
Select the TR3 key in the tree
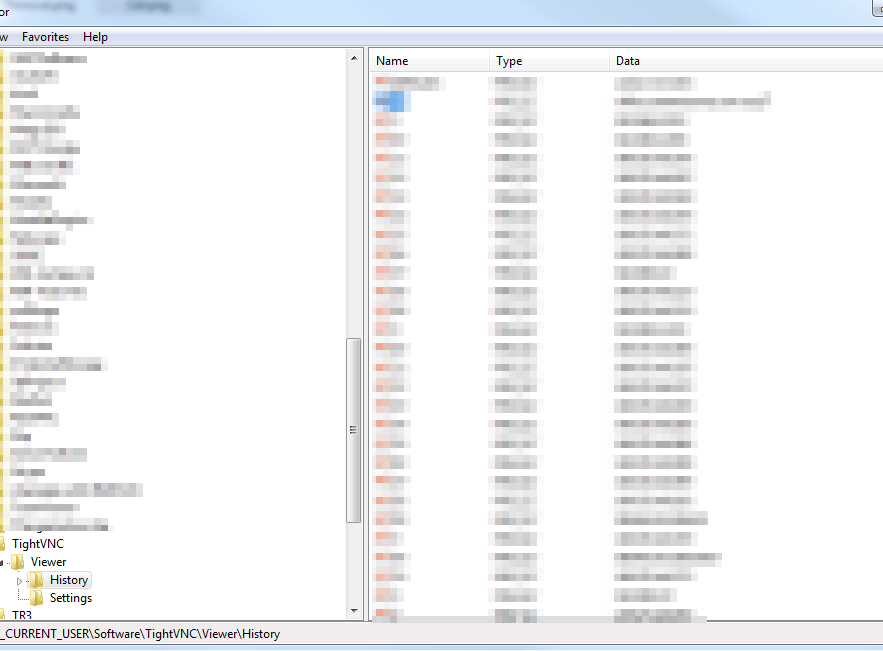pyautogui.click(x=22, y=615)
